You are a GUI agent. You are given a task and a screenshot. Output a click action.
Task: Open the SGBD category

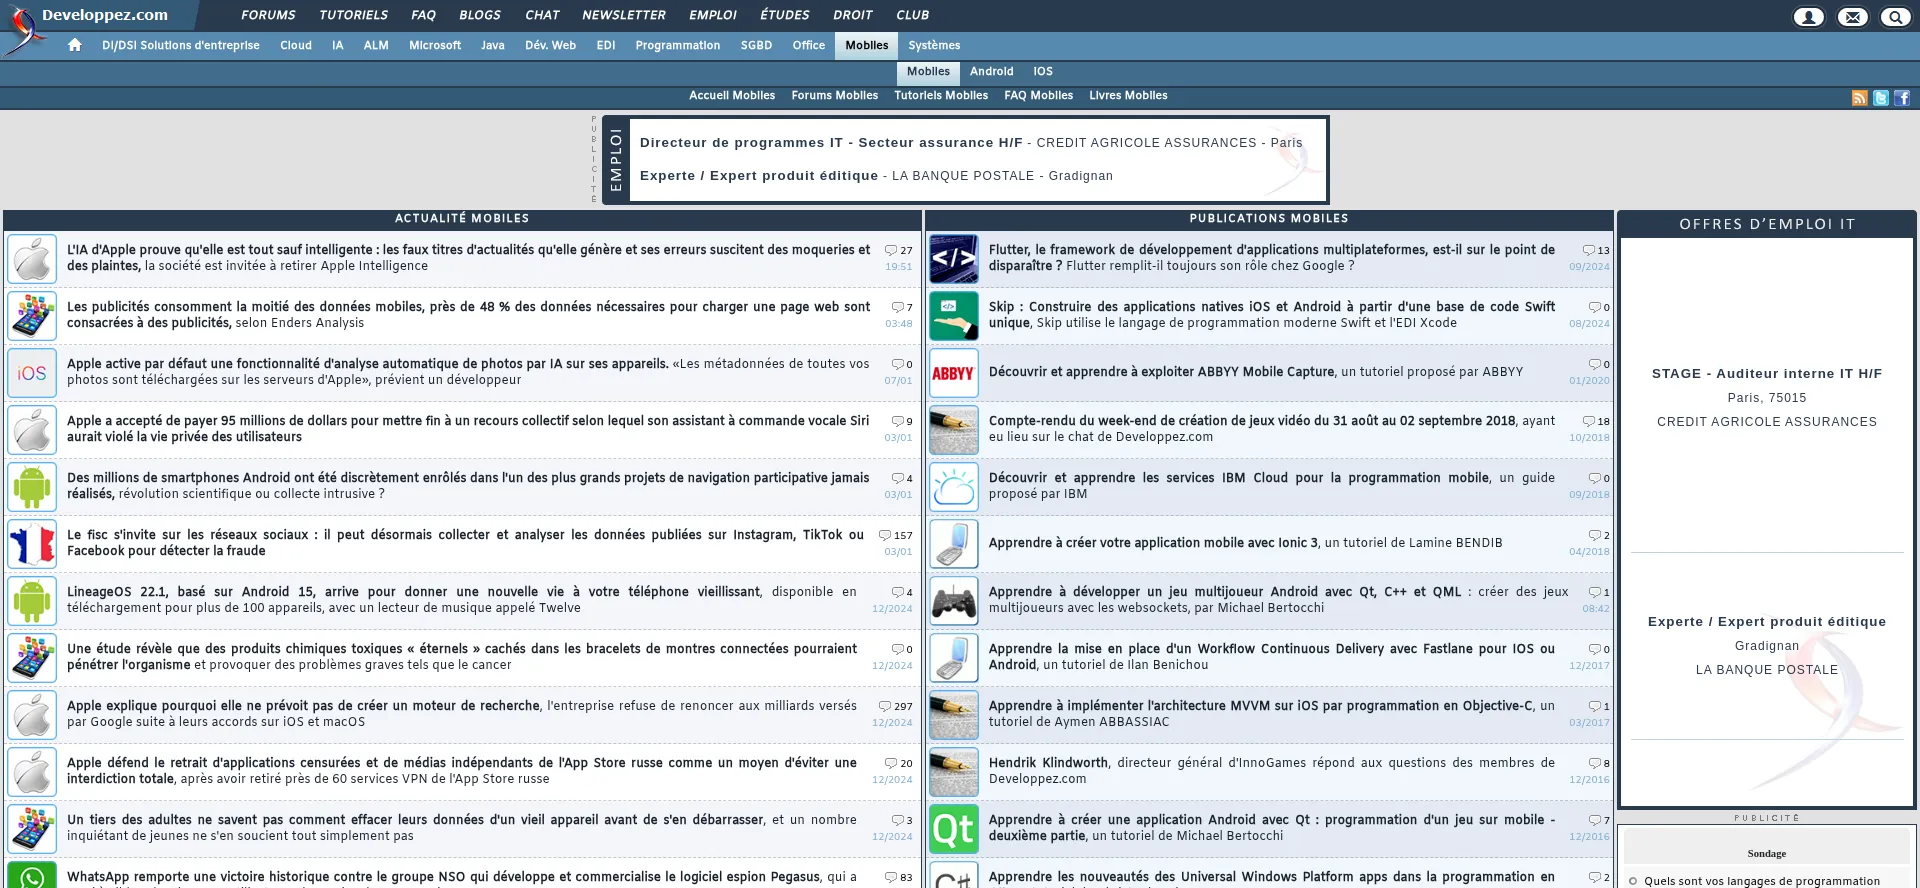[x=756, y=45]
